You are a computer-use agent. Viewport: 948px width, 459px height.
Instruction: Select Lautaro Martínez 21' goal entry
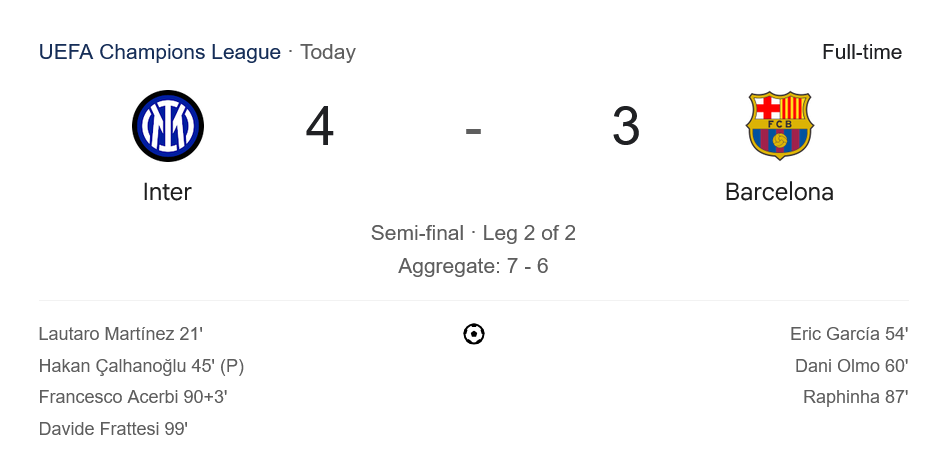tap(121, 334)
